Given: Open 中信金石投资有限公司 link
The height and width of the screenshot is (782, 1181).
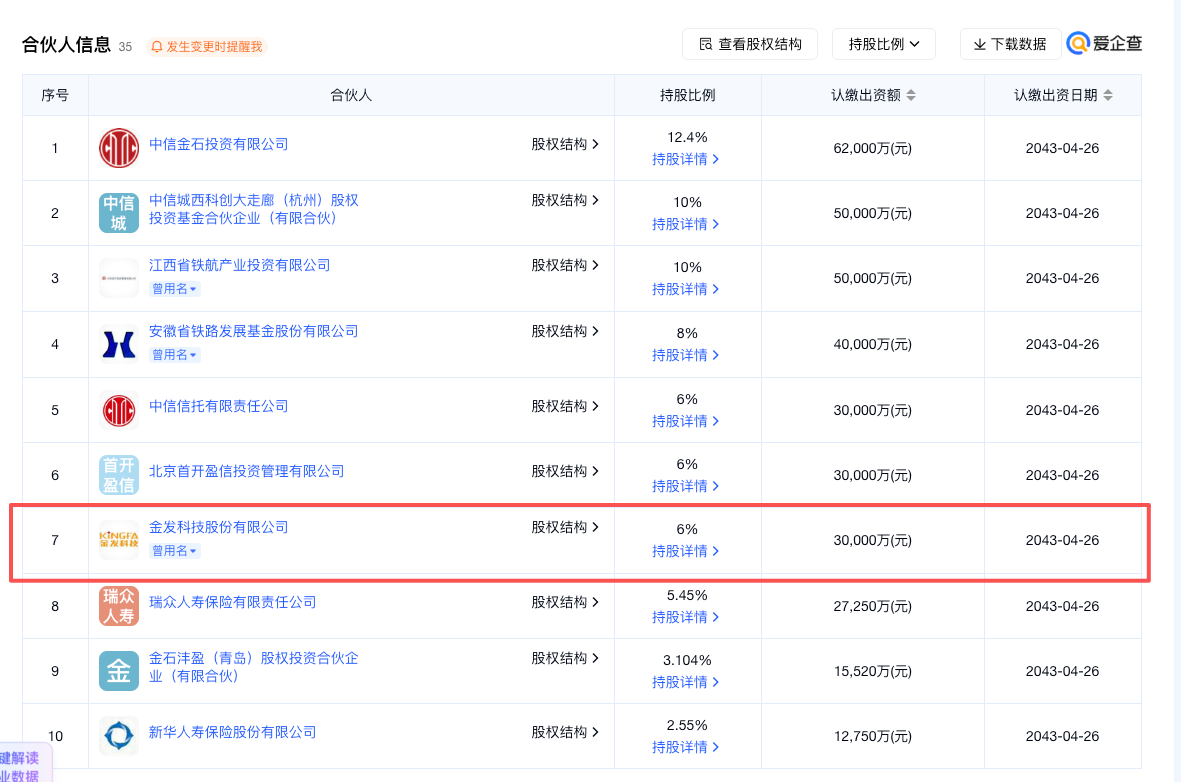Looking at the screenshot, I should [218, 144].
